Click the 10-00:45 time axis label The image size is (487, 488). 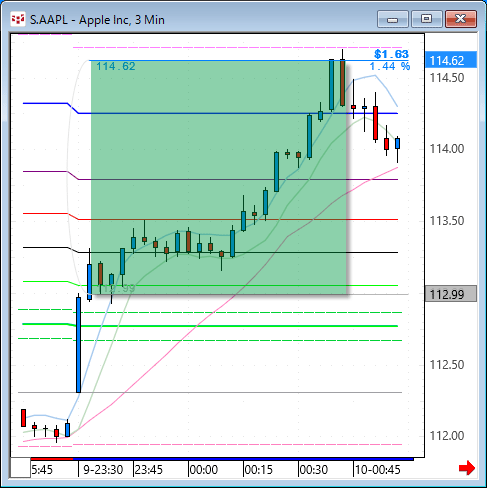[377, 470]
